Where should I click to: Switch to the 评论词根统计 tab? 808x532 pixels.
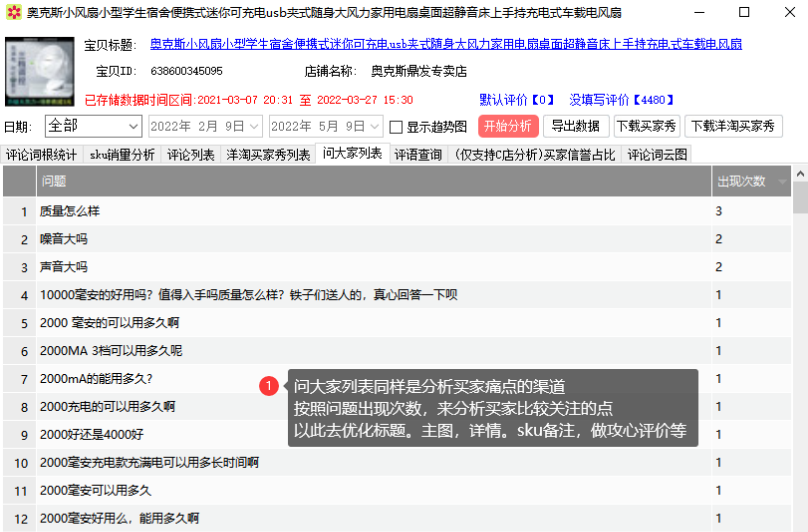pyautogui.click(x=41, y=154)
